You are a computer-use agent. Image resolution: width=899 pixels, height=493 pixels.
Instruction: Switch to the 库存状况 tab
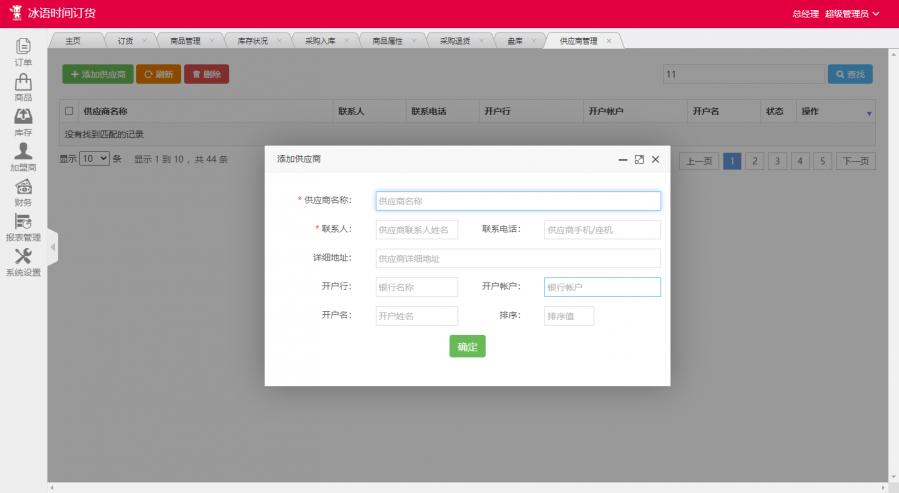coord(252,41)
